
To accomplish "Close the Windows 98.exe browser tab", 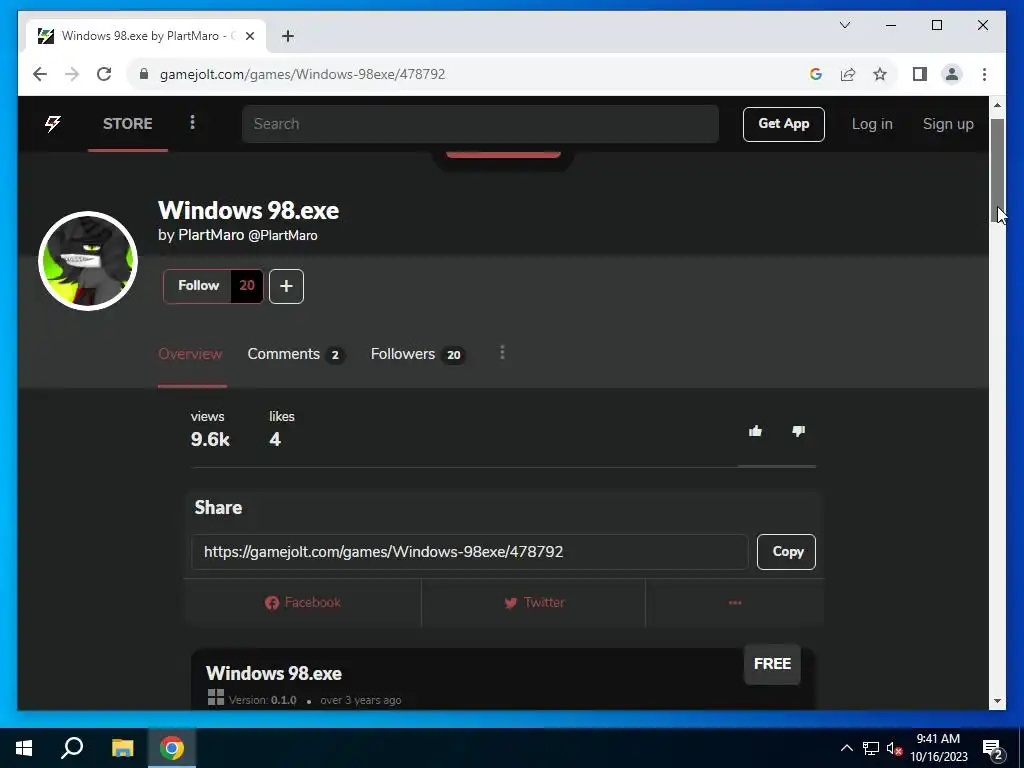I will 249,36.
